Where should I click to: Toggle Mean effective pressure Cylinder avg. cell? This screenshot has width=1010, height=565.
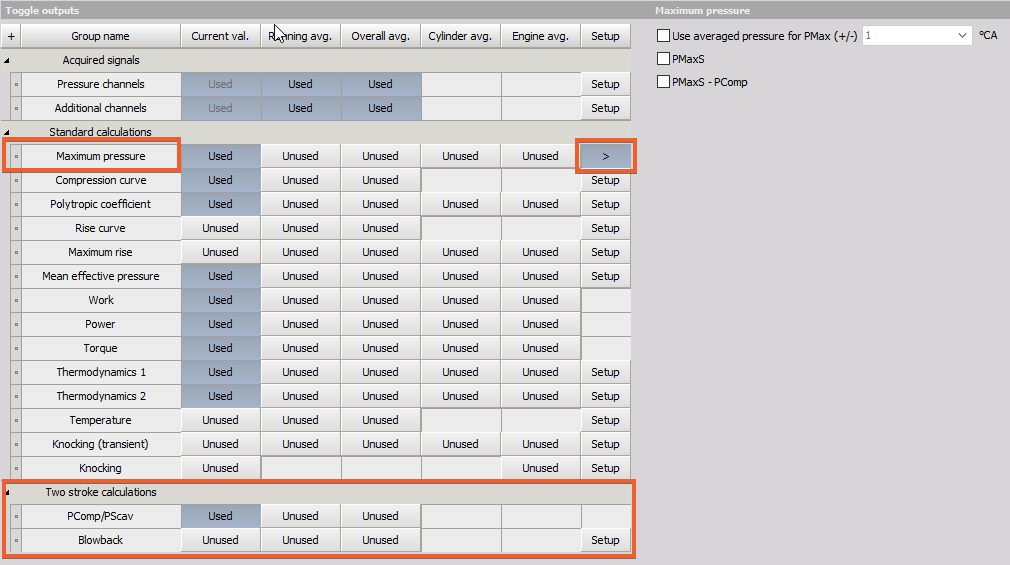point(460,276)
